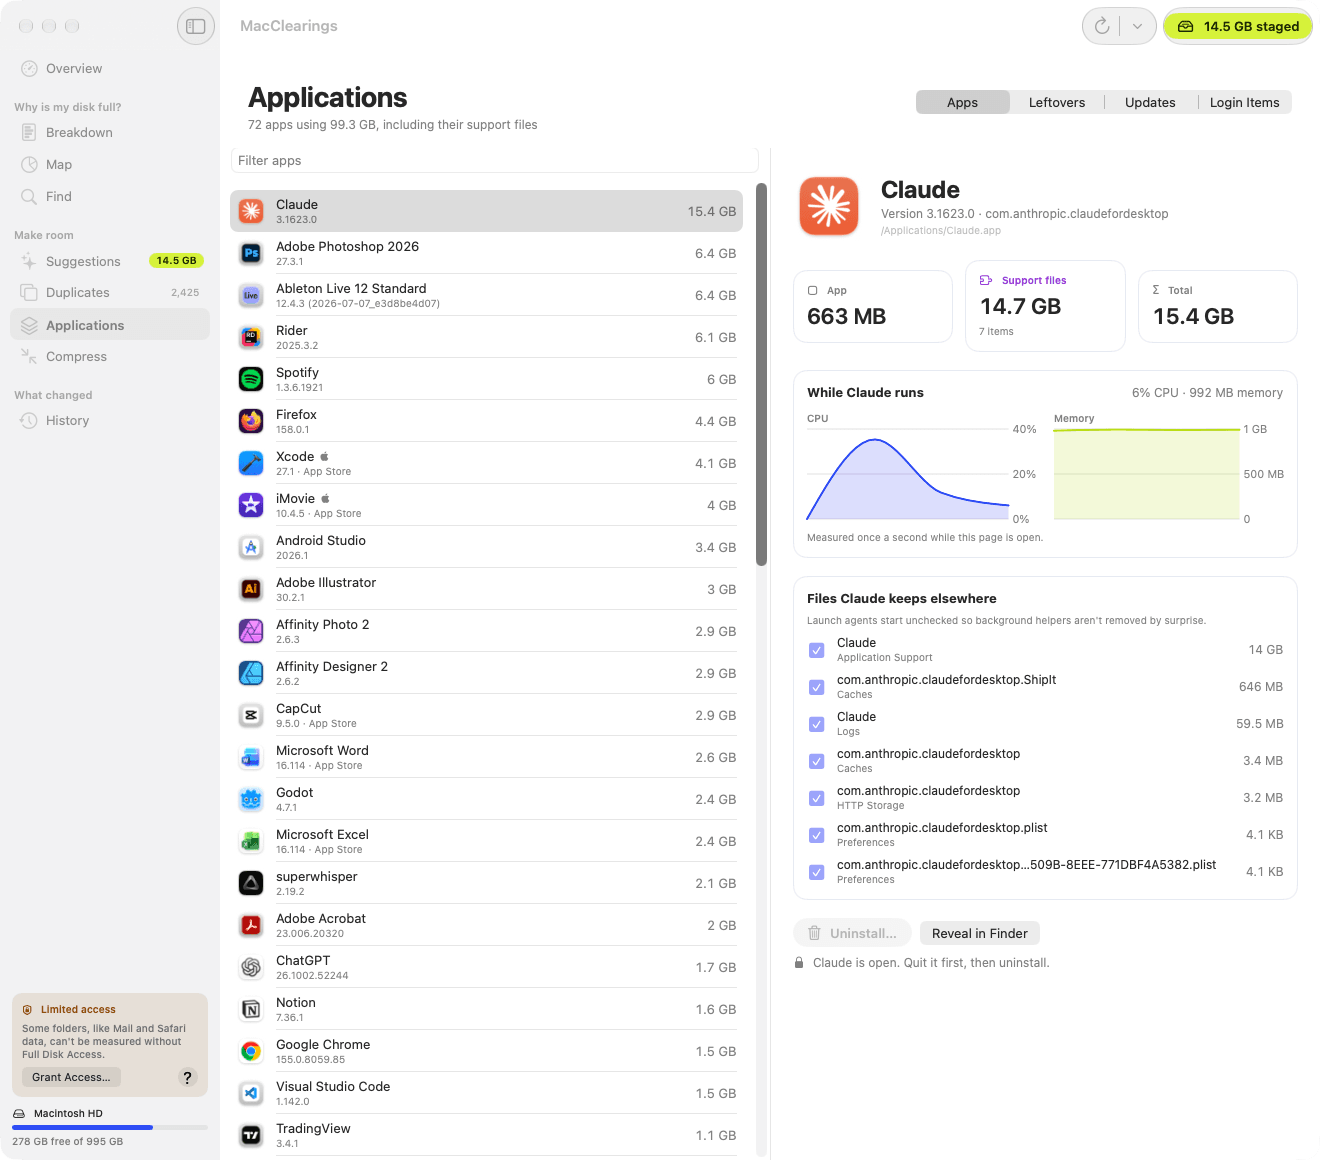Open History in the sidebar
Viewport: 1320px width, 1160px height.
[110, 421]
